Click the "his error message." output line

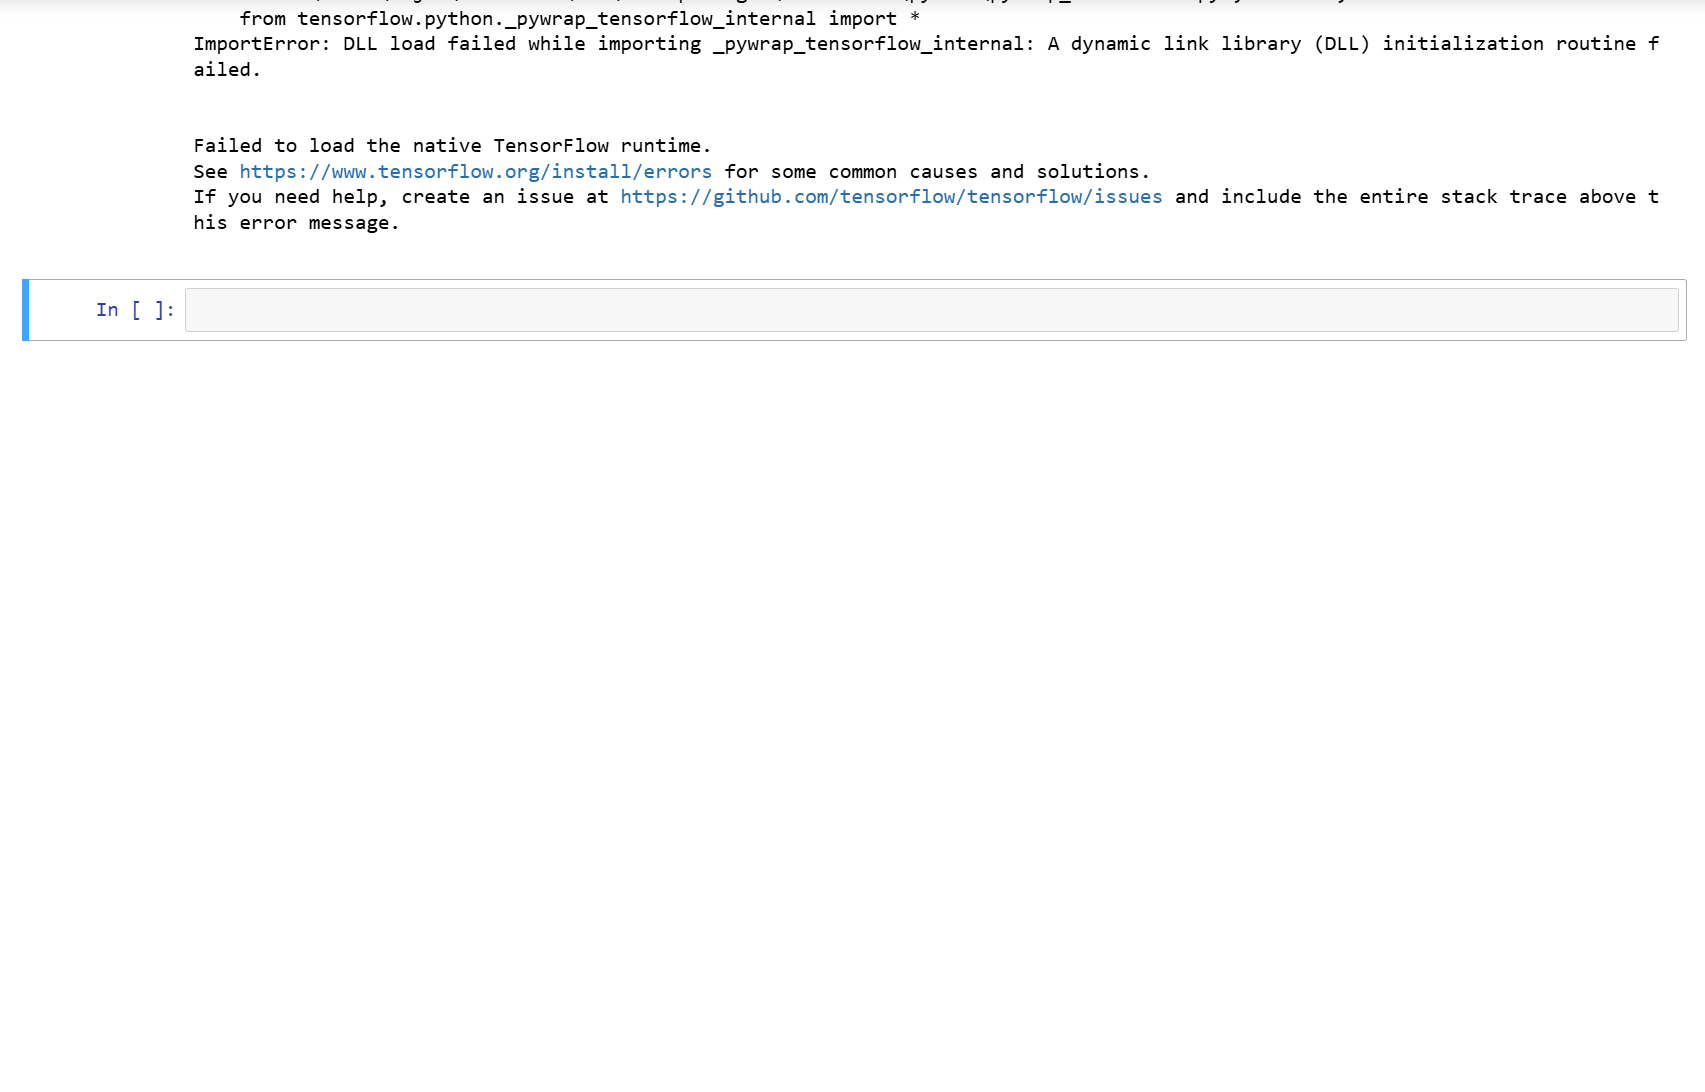click(x=296, y=223)
